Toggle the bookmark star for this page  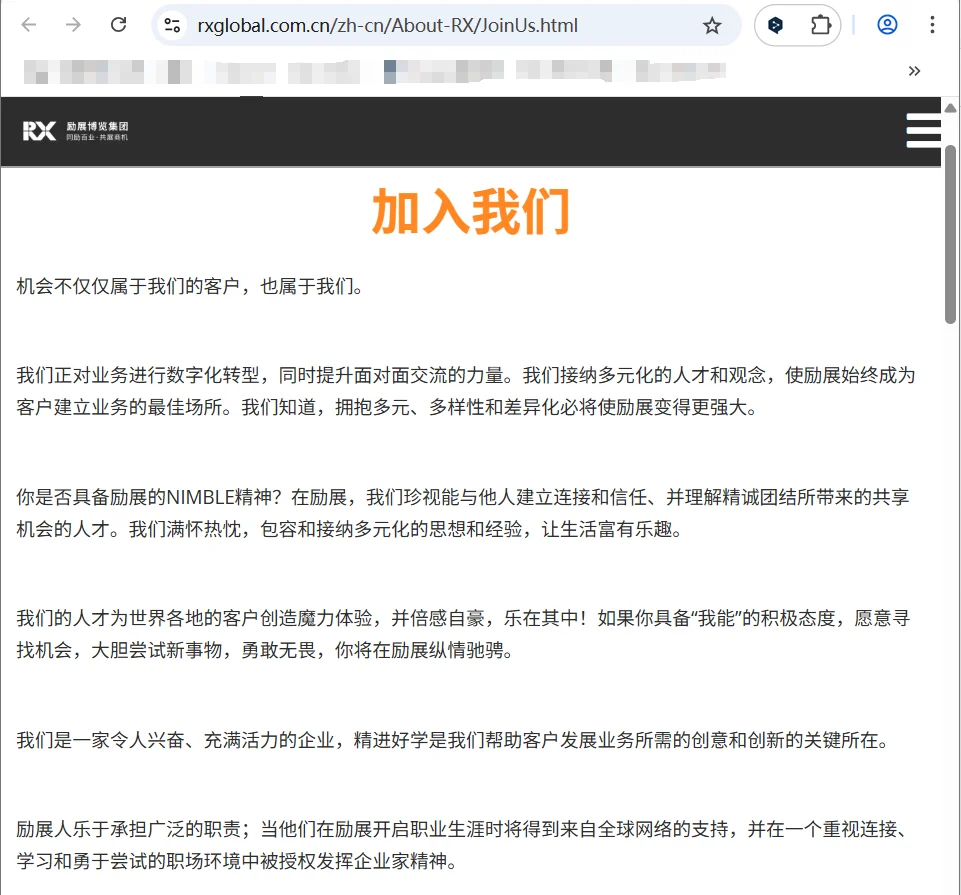[x=712, y=25]
